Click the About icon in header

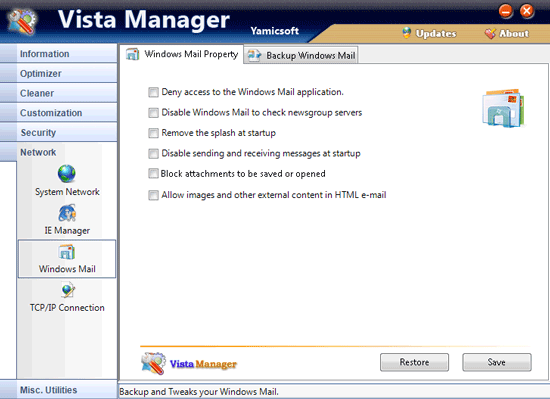pyautogui.click(x=490, y=33)
